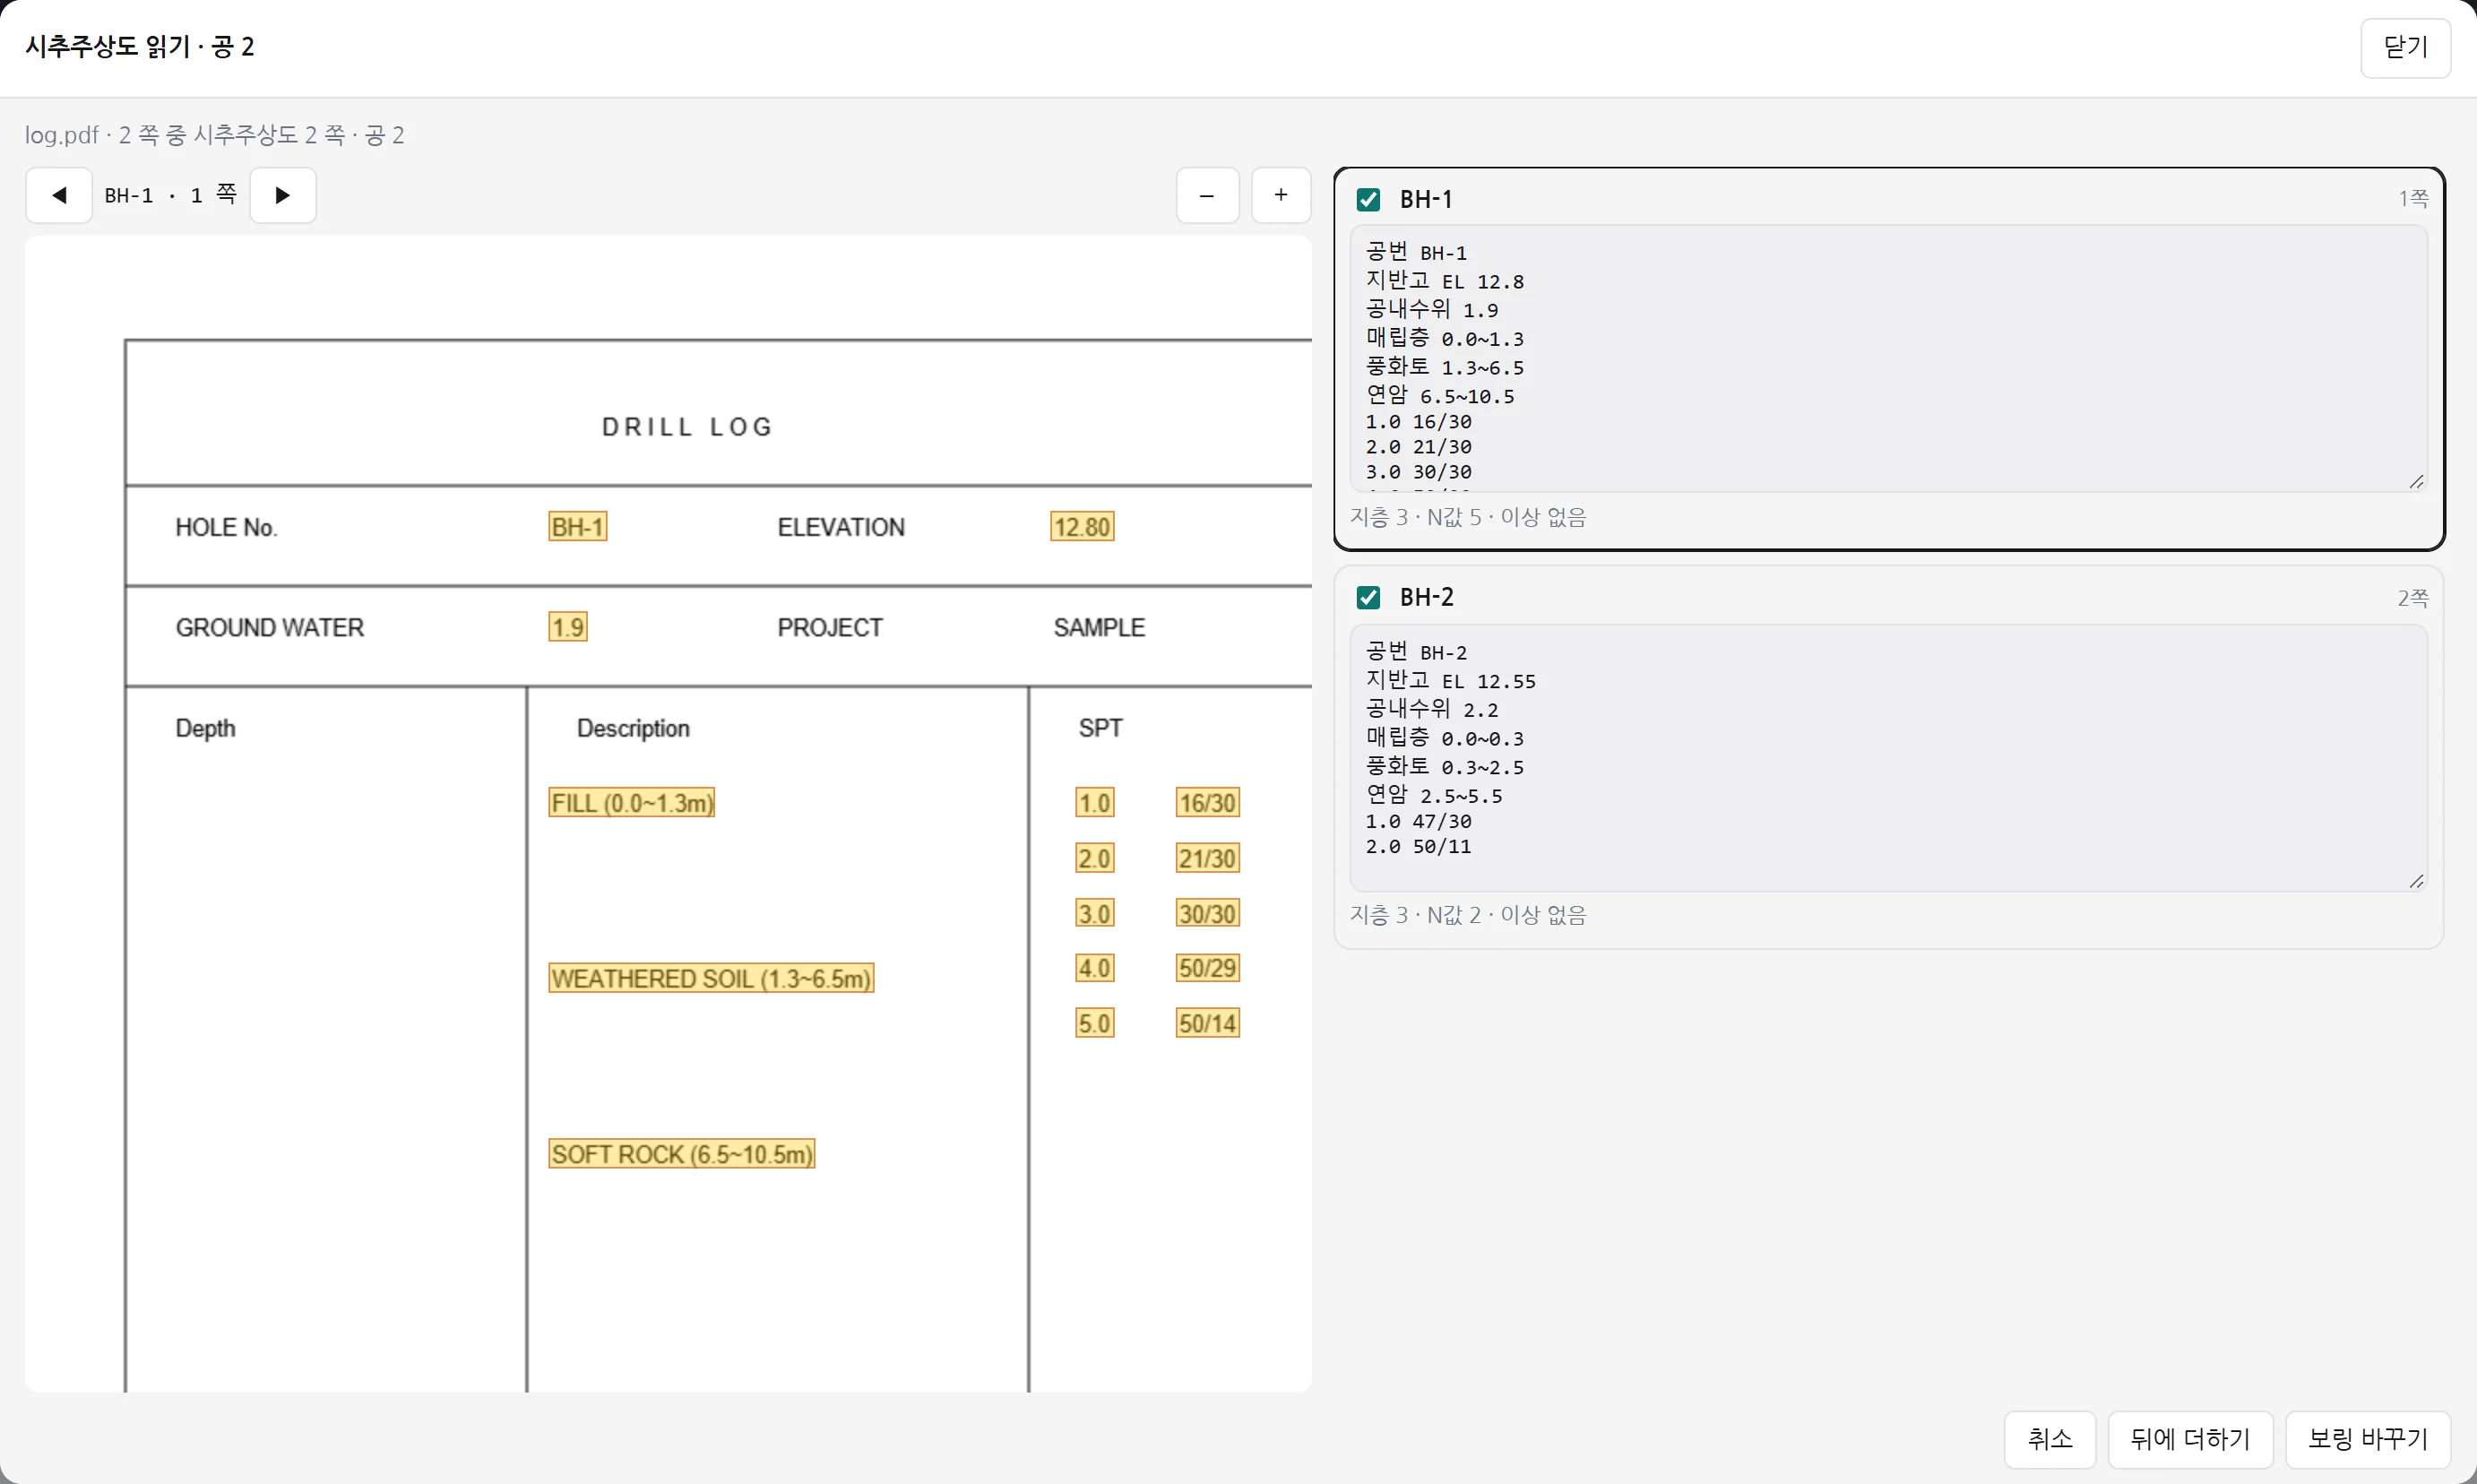2477x1484 pixels.
Task: Select the WEATHERED SOIL (1.3~6.5m) highlight
Action: [x=711, y=978]
